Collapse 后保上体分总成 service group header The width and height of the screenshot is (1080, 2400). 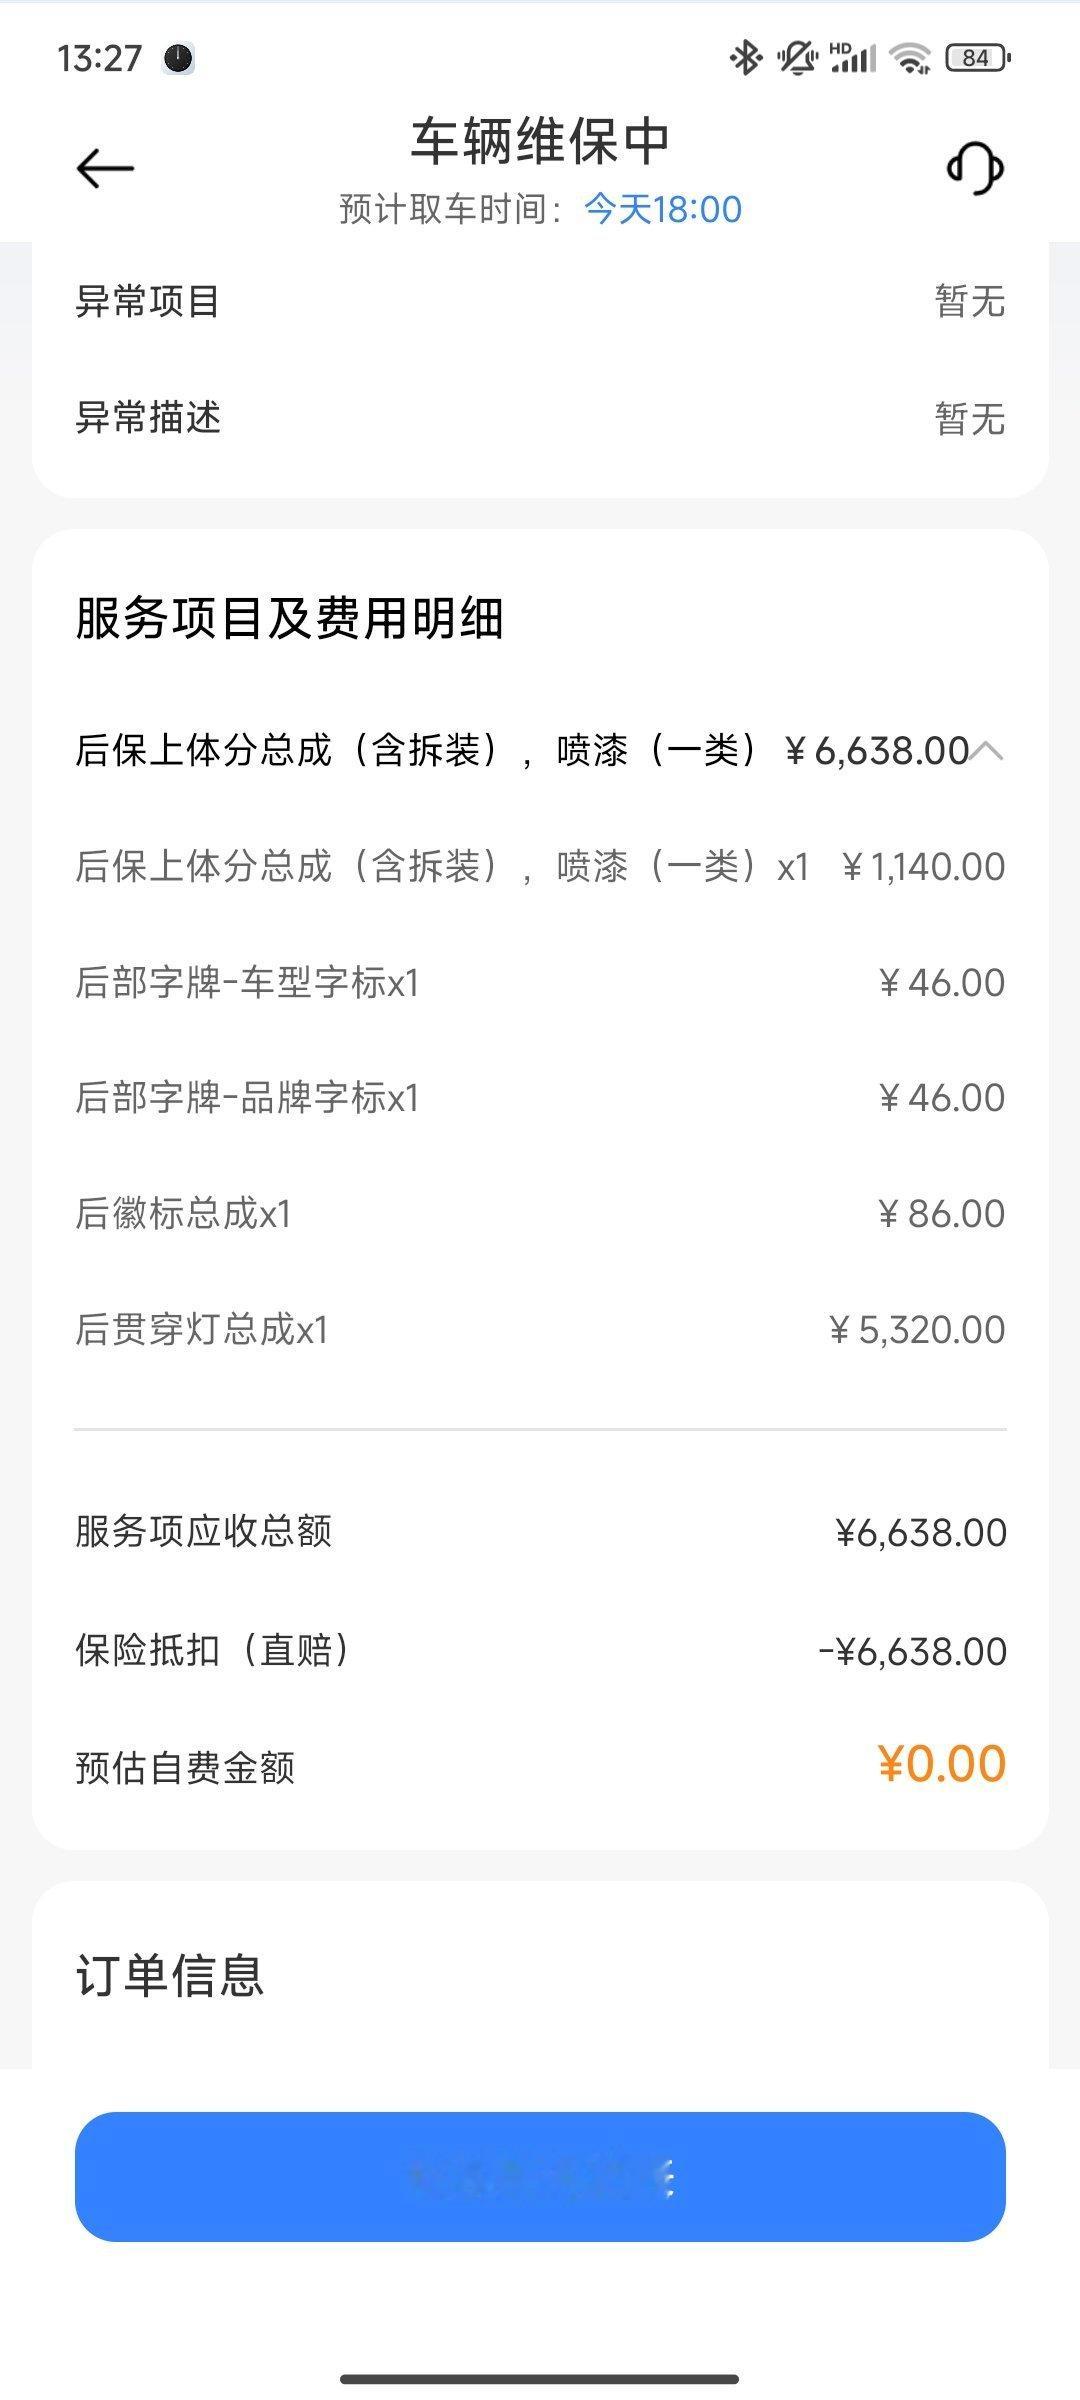tap(540, 751)
